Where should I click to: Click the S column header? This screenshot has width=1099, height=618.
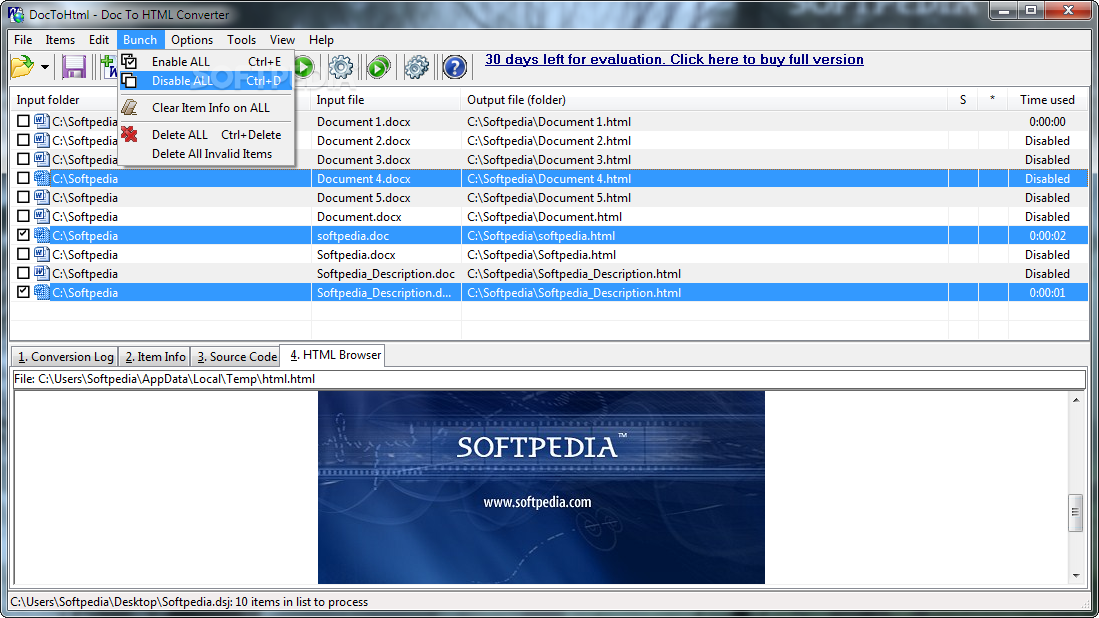[x=963, y=100]
